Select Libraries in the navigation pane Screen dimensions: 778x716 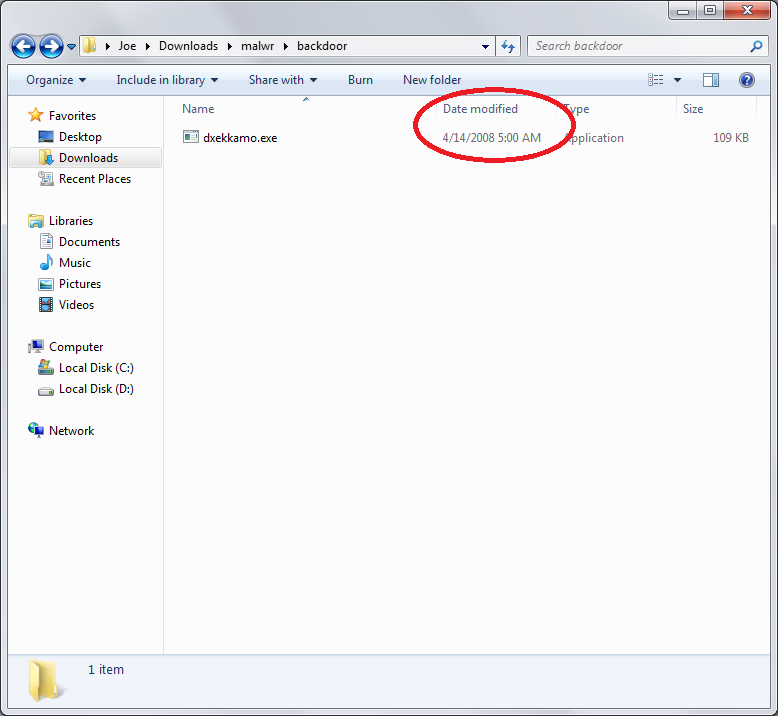coord(71,221)
